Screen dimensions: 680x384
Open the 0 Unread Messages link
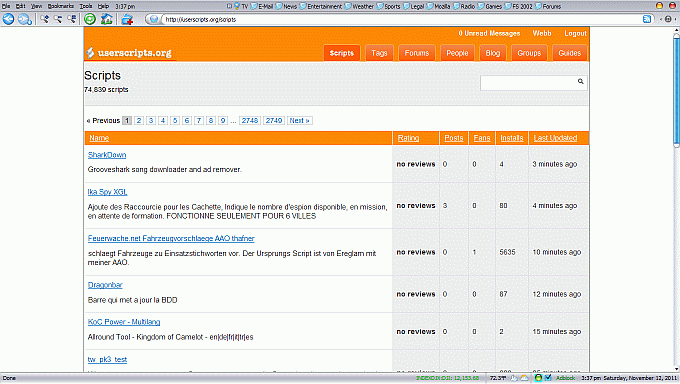click(489, 33)
